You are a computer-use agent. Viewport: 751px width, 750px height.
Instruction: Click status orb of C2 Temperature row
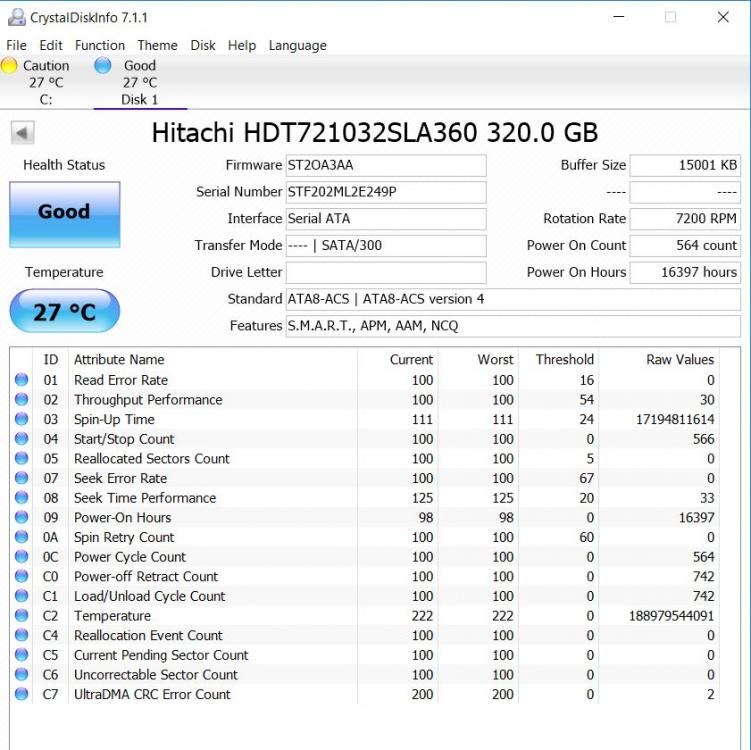click(22, 615)
